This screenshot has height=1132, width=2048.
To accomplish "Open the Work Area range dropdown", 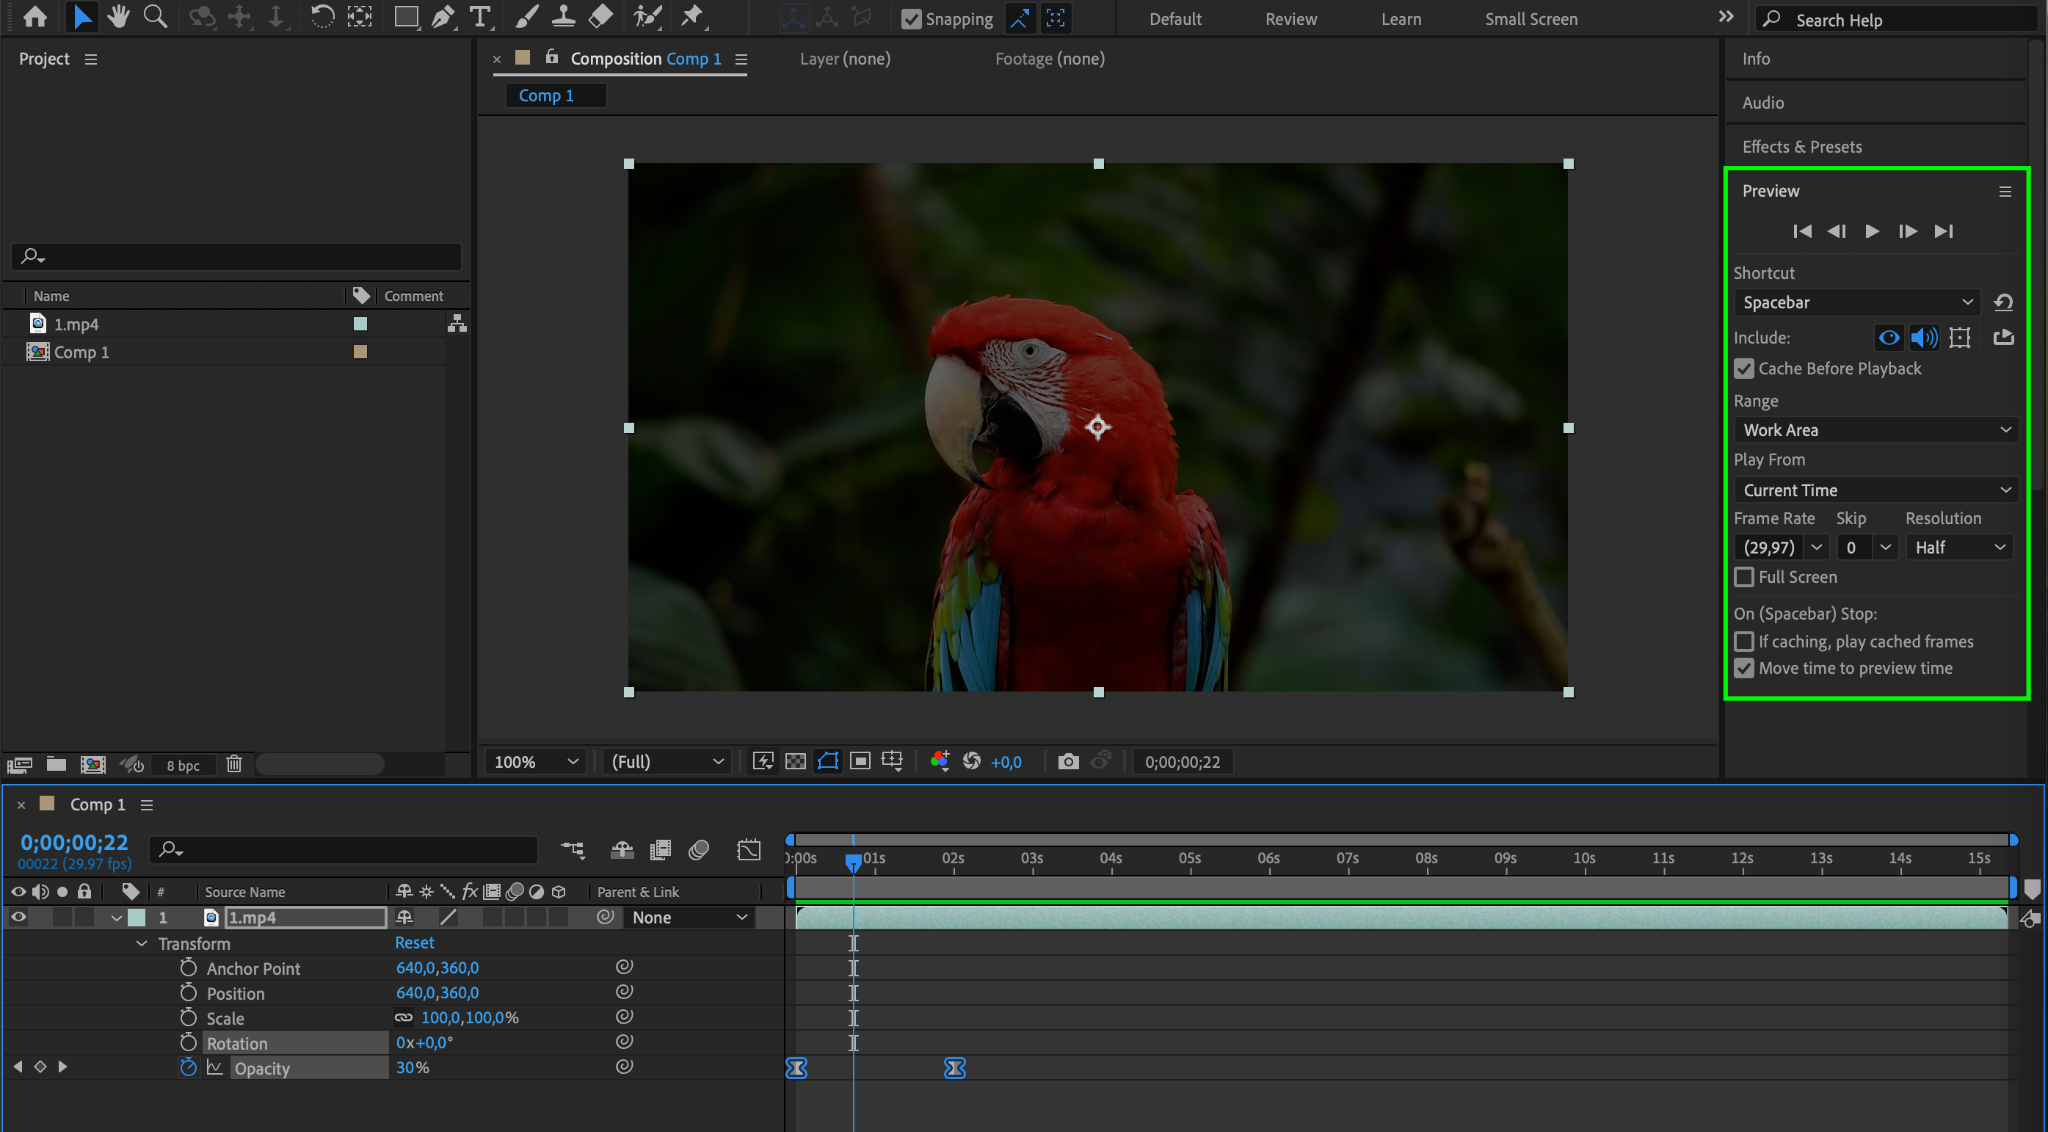I will (x=1876, y=430).
